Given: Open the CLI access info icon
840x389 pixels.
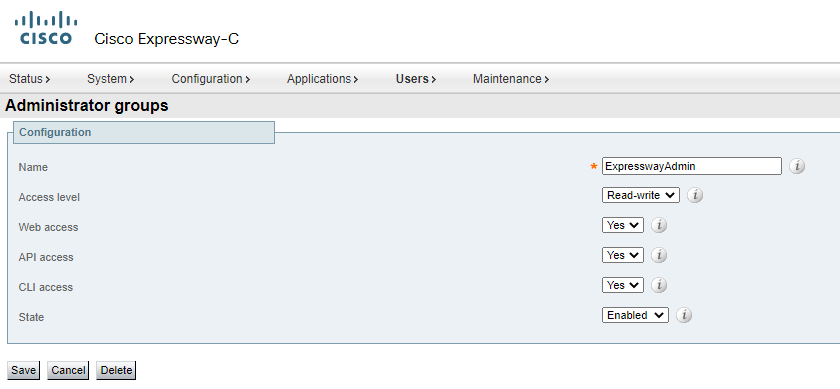Looking at the screenshot, I should (x=659, y=286).
